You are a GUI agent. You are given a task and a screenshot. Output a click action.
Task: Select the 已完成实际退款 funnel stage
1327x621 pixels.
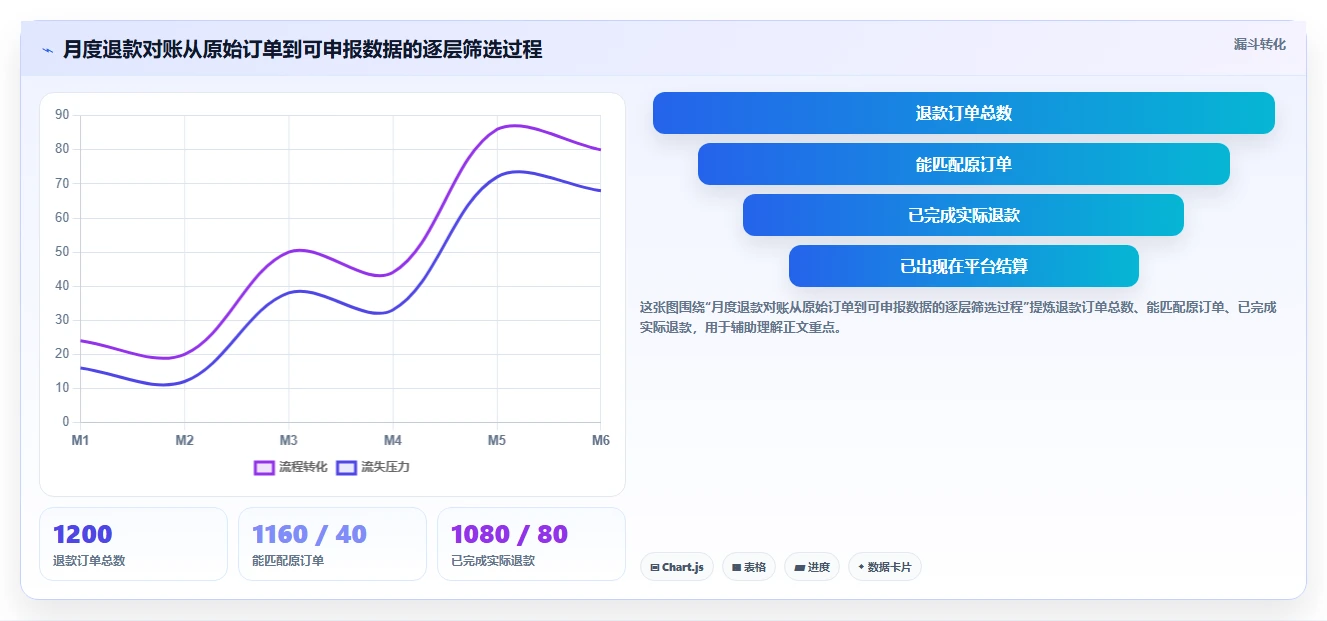point(964,215)
